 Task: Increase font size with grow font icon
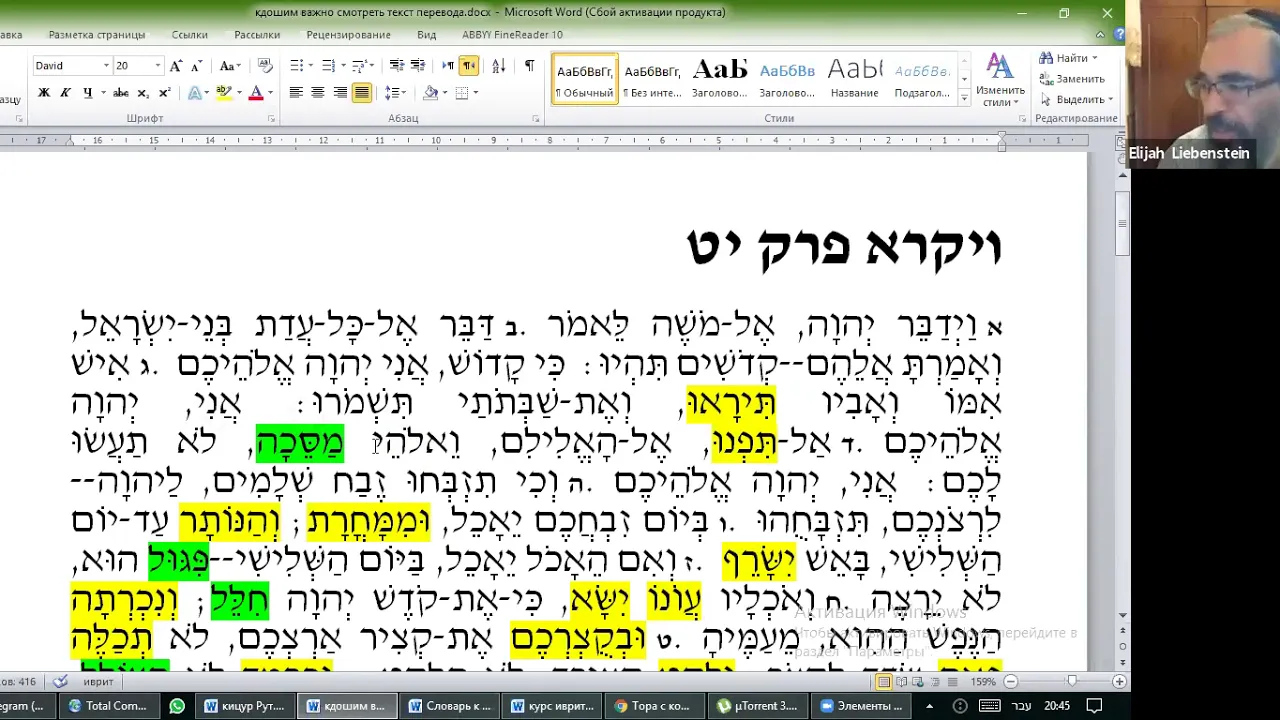[176, 66]
